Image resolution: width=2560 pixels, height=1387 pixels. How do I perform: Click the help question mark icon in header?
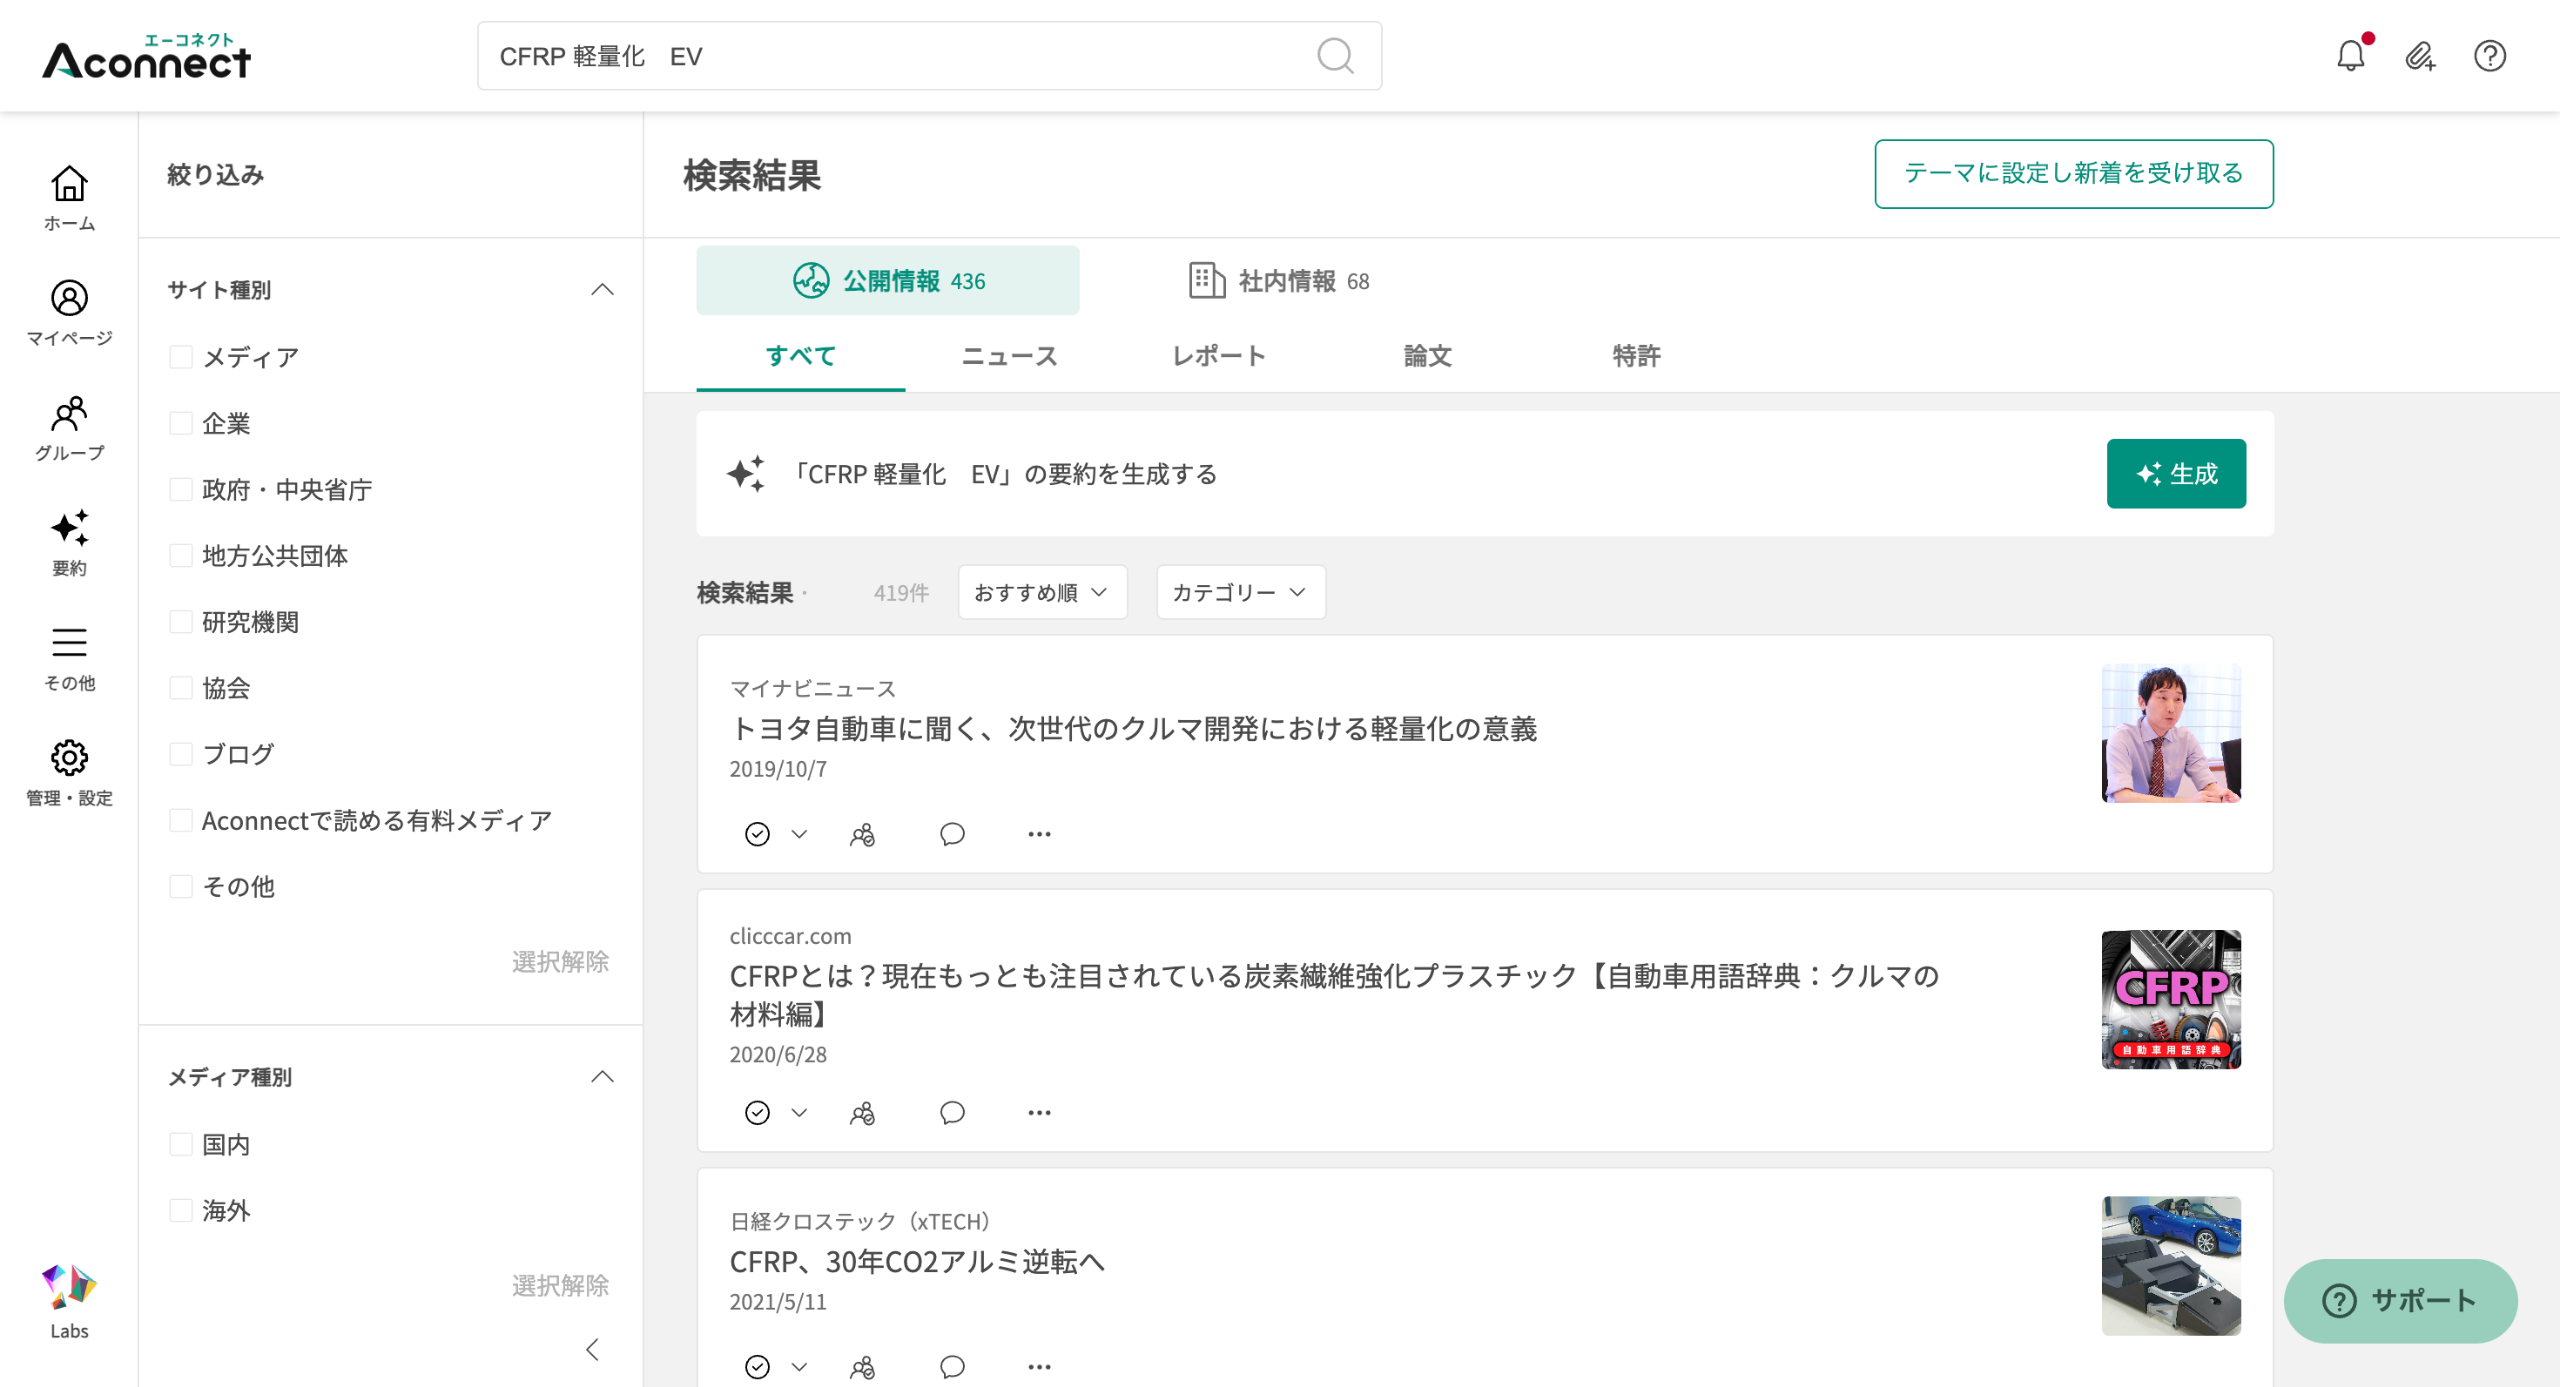point(2489,56)
